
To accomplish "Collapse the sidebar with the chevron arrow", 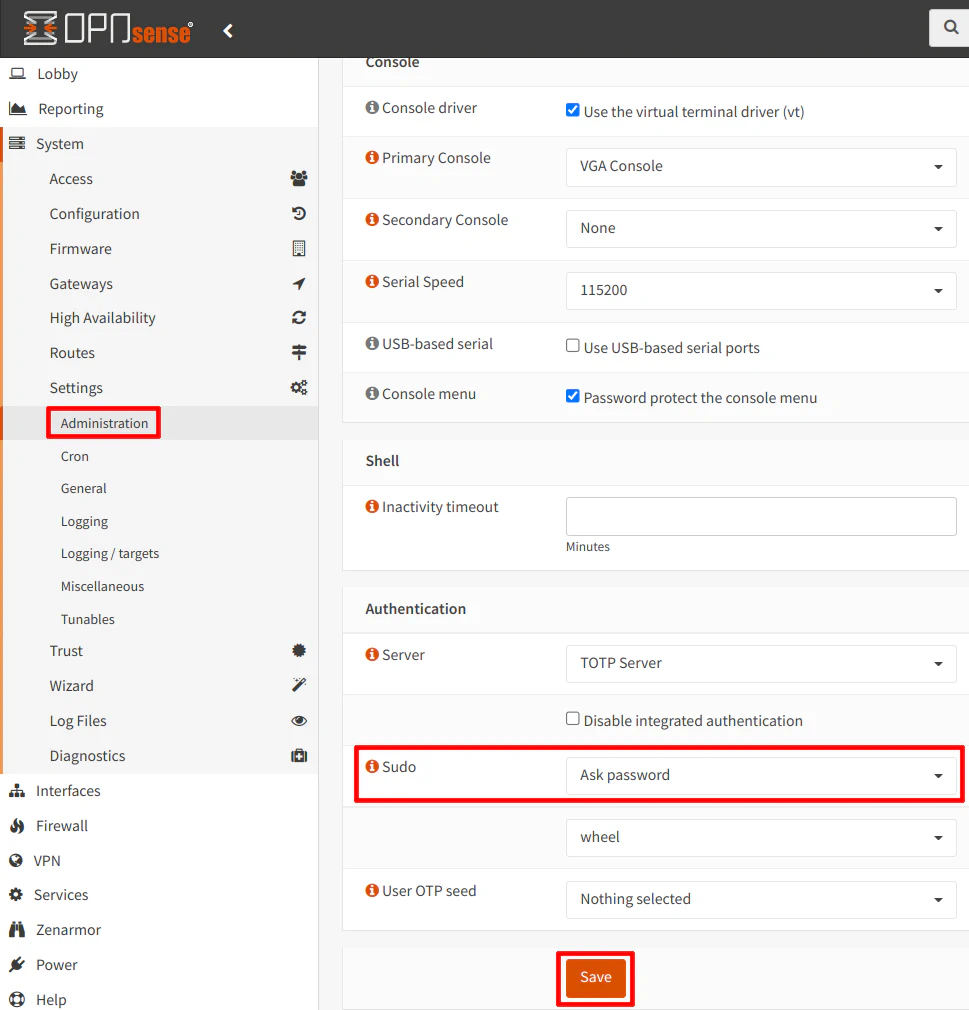I will [x=228, y=30].
